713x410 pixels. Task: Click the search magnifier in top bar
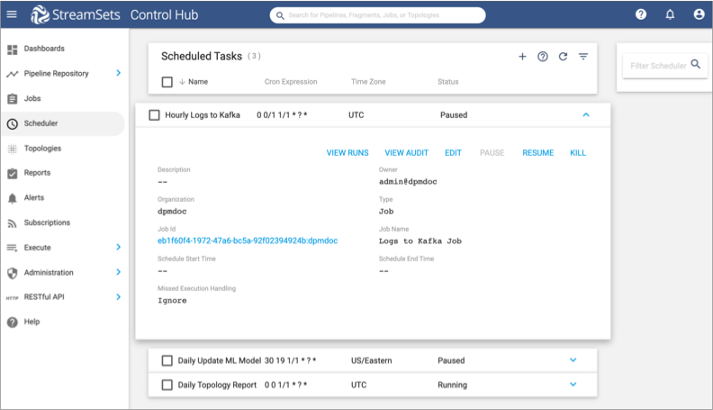[280, 15]
